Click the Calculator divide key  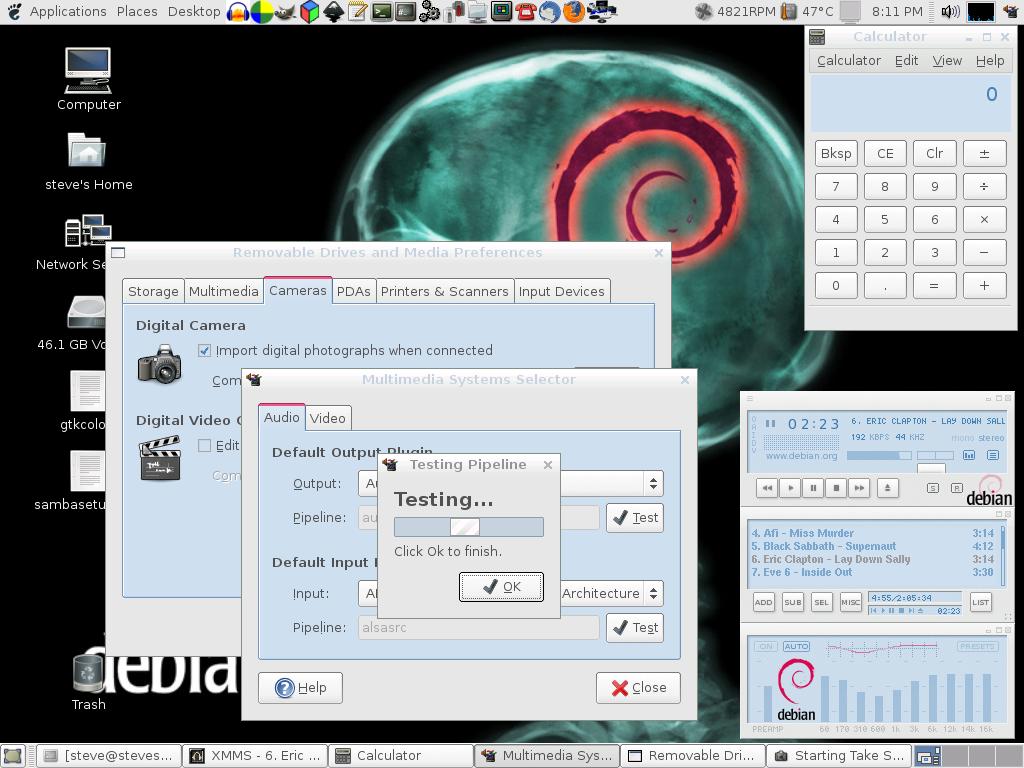coord(984,187)
